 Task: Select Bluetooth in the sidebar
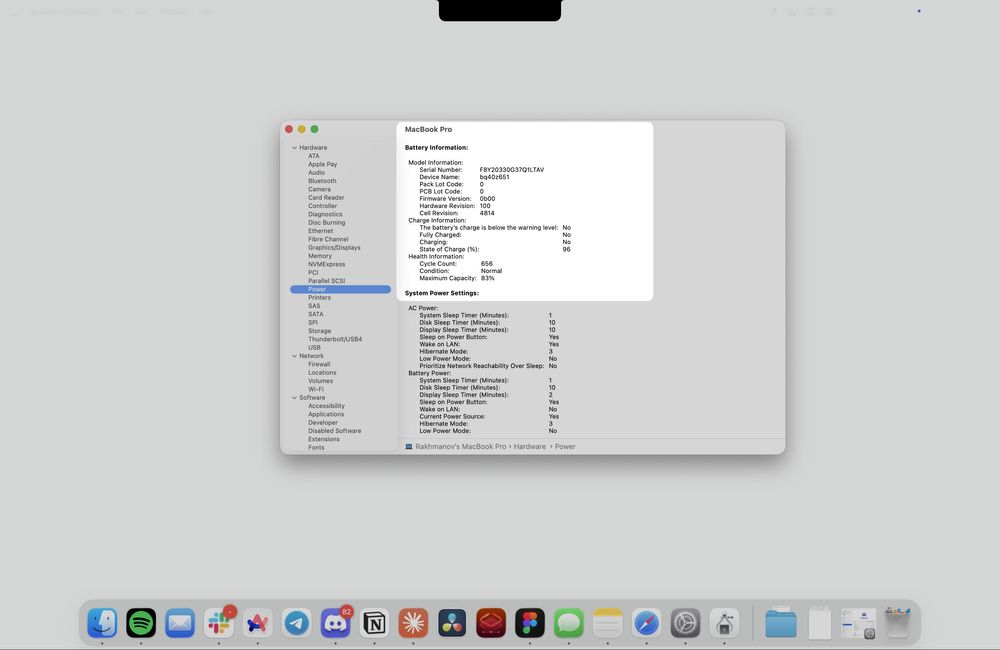pos(322,181)
